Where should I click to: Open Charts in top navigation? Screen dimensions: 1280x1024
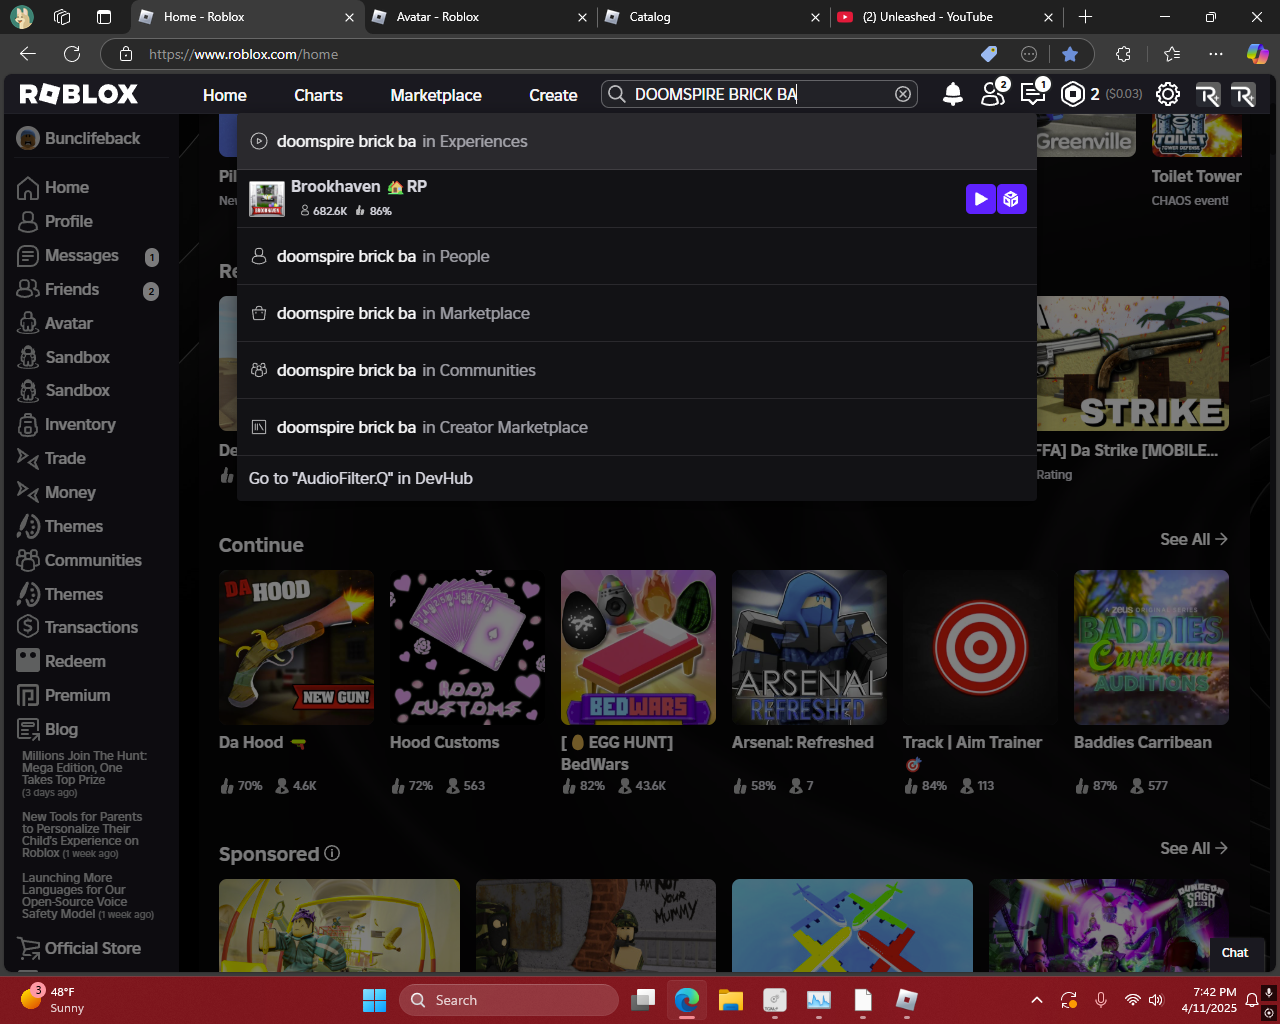tap(318, 95)
